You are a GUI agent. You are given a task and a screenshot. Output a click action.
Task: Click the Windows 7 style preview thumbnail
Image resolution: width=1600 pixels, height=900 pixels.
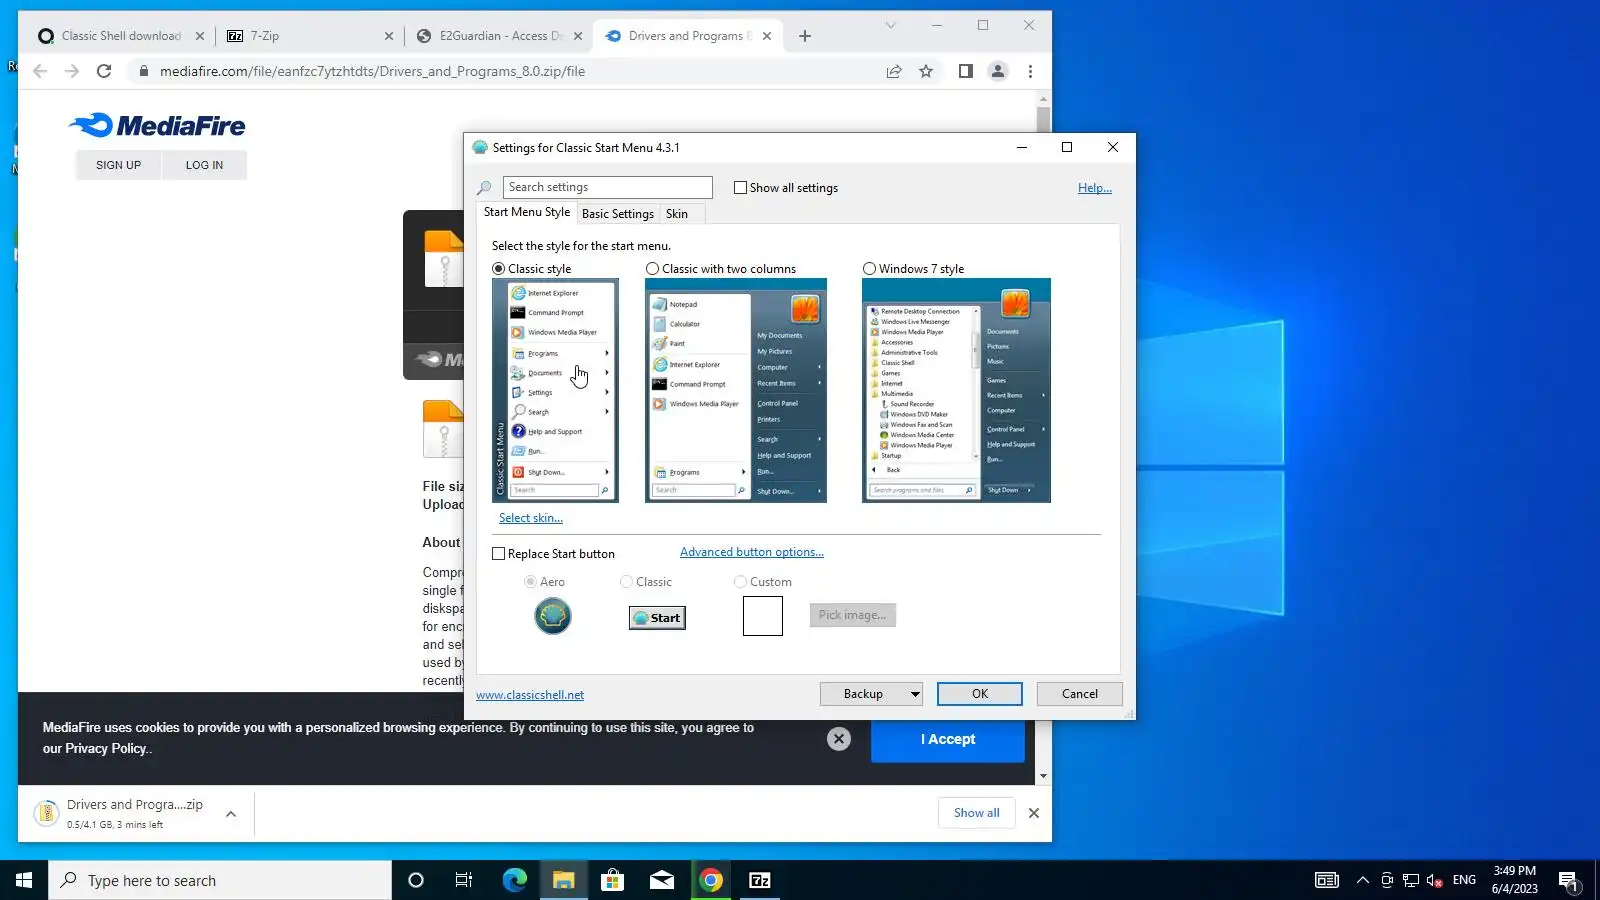pyautogui.click(x=956, y=390)
